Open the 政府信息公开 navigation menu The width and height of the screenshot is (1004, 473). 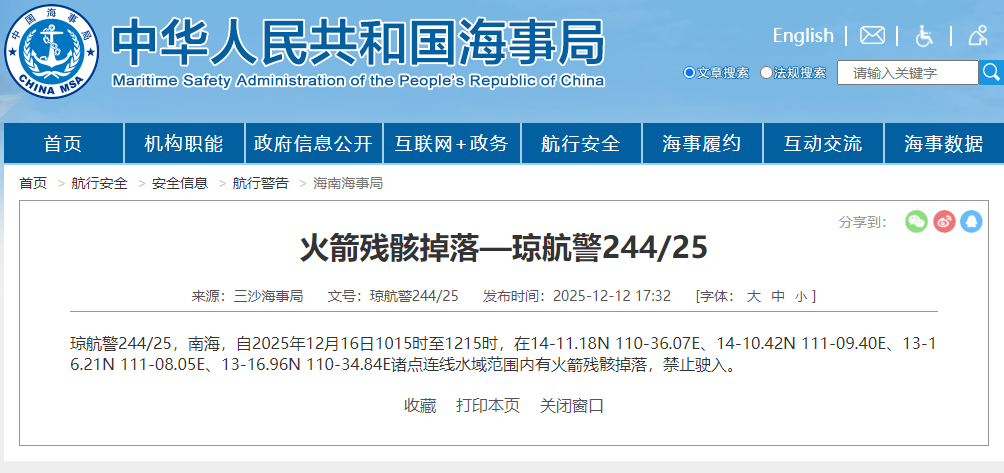point(313,144)
